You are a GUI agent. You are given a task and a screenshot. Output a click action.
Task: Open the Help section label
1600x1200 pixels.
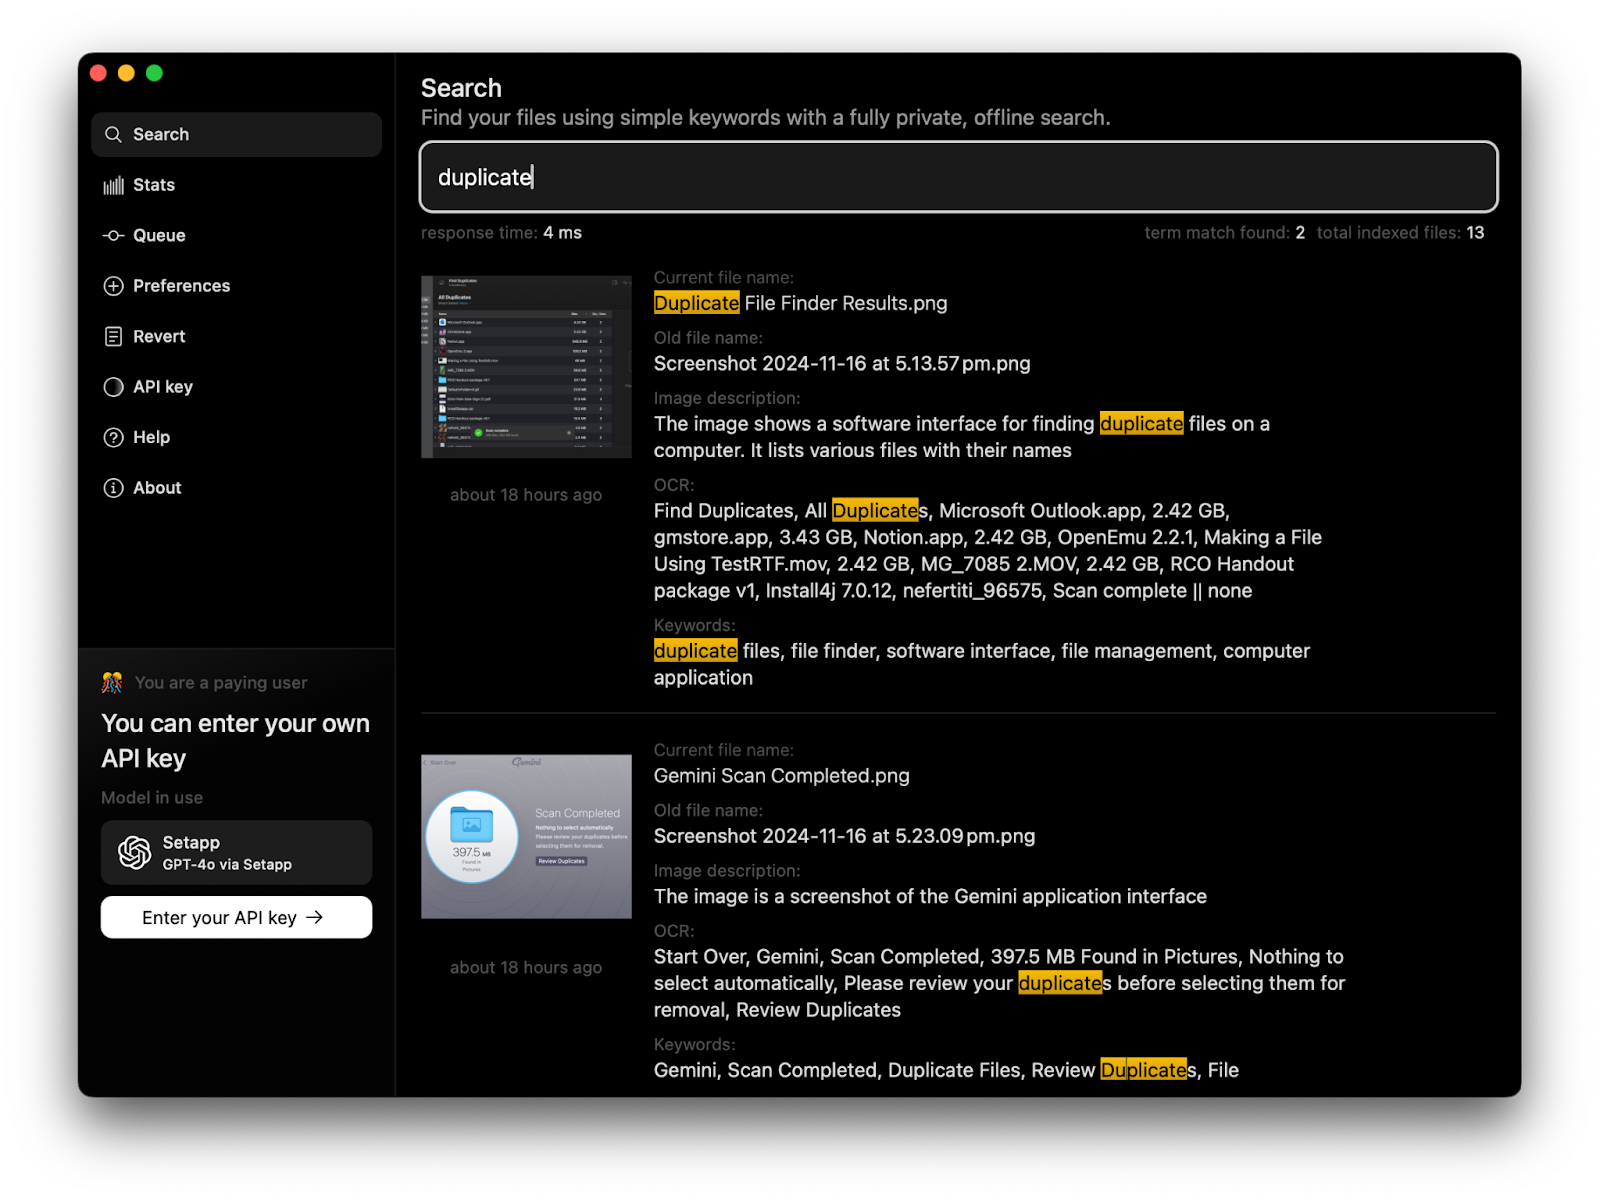[151, 437]
